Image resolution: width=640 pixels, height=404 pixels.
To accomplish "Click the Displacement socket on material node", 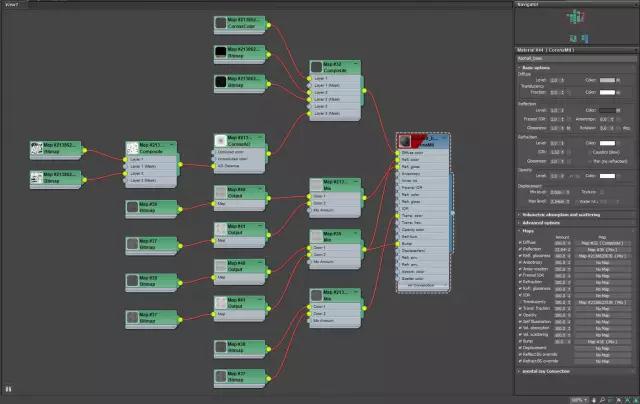I will [x=397, y=251].
